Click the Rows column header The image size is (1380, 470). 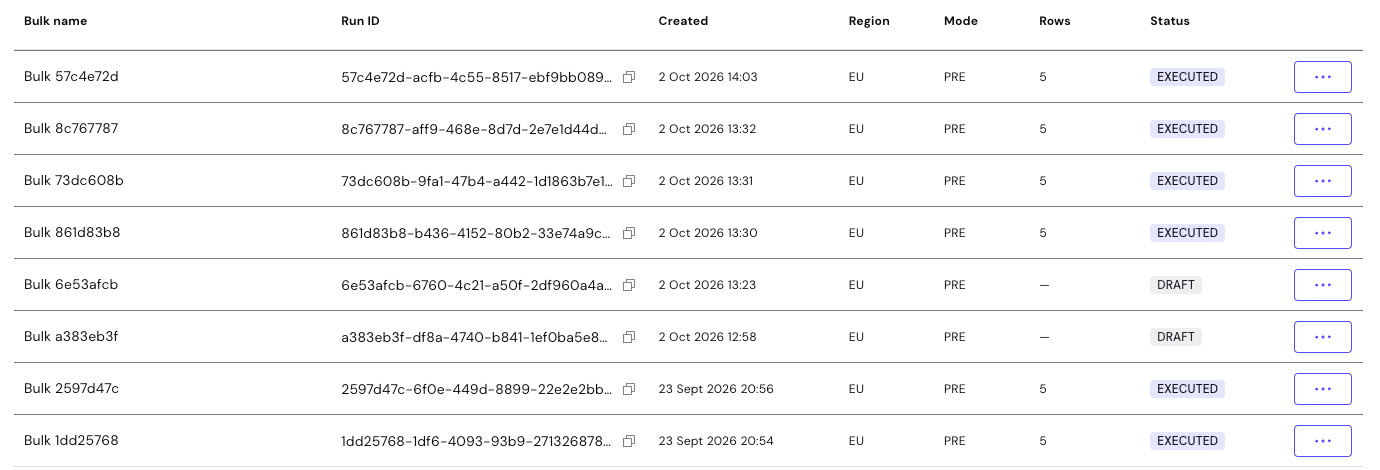(1055, 21)
